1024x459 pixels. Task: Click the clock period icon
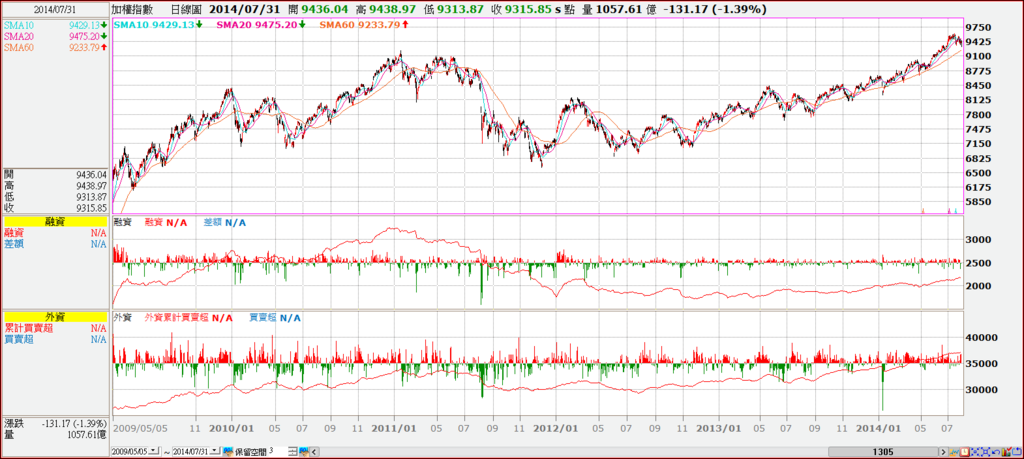point(965,452)
